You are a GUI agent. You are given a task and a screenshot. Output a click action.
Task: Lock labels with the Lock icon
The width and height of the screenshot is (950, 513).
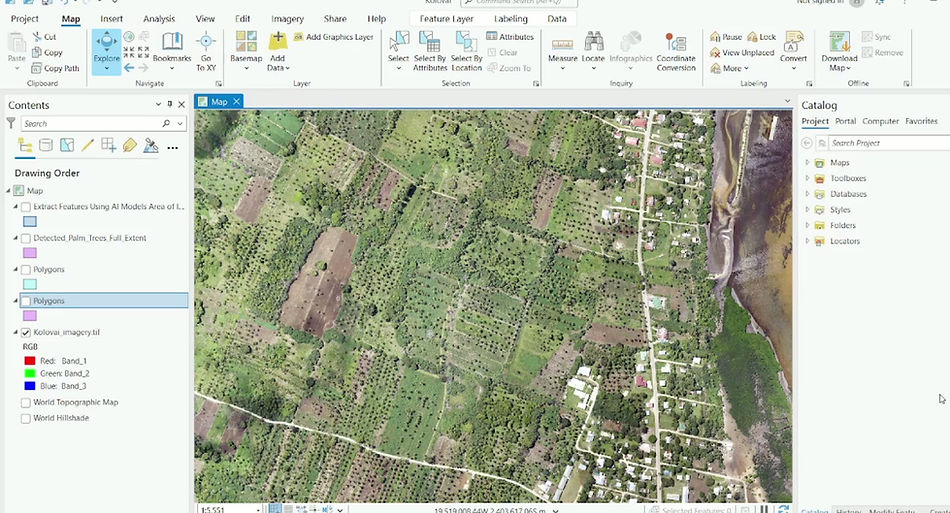[x=752, y=37]
